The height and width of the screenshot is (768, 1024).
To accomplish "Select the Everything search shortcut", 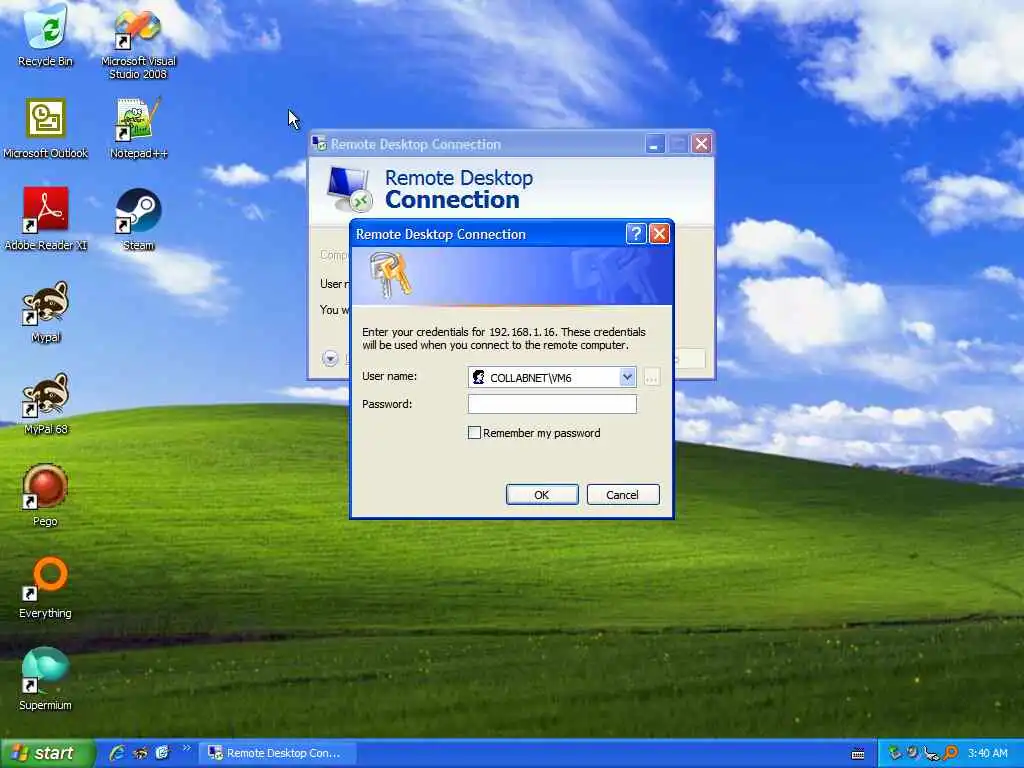I will pyautogui.click(x=45, y=587).
